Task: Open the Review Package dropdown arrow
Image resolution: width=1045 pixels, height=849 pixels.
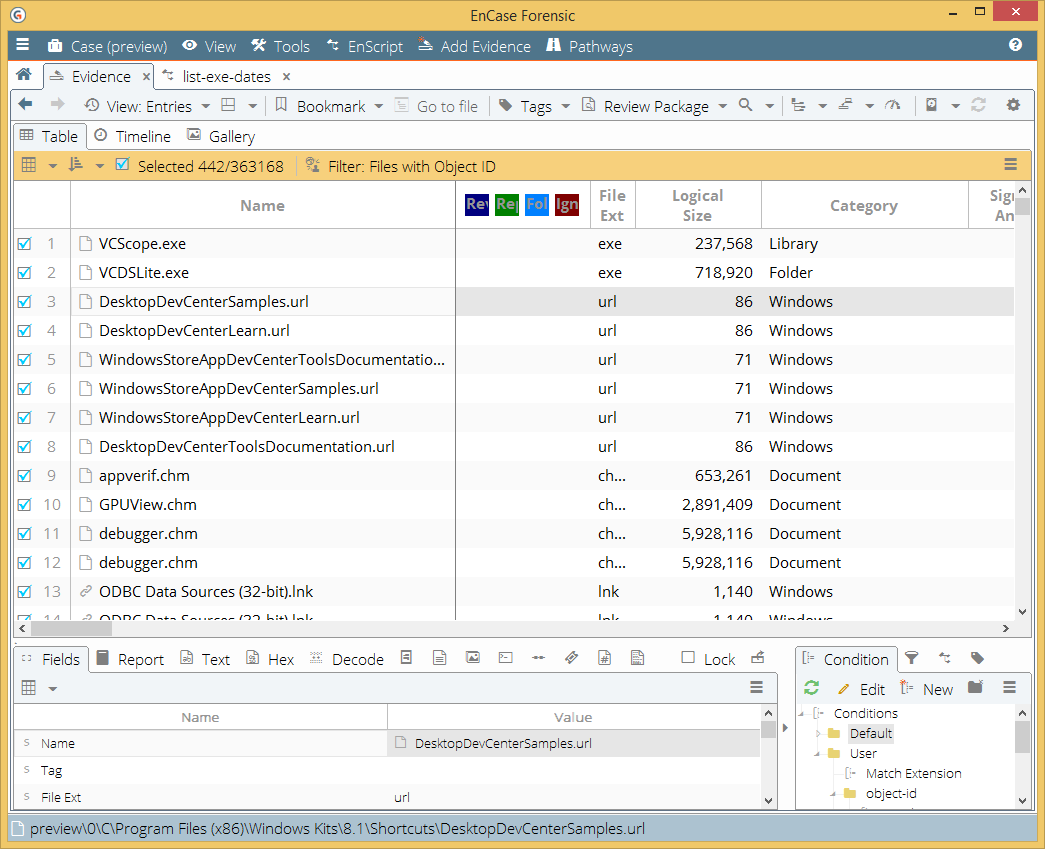Action: coord(722,106)
